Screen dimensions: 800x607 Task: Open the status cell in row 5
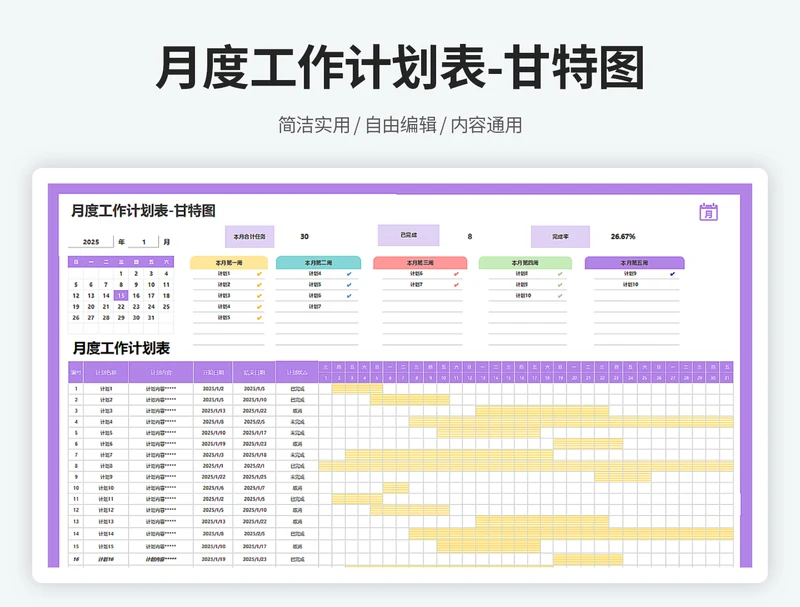tap(297, 433)
